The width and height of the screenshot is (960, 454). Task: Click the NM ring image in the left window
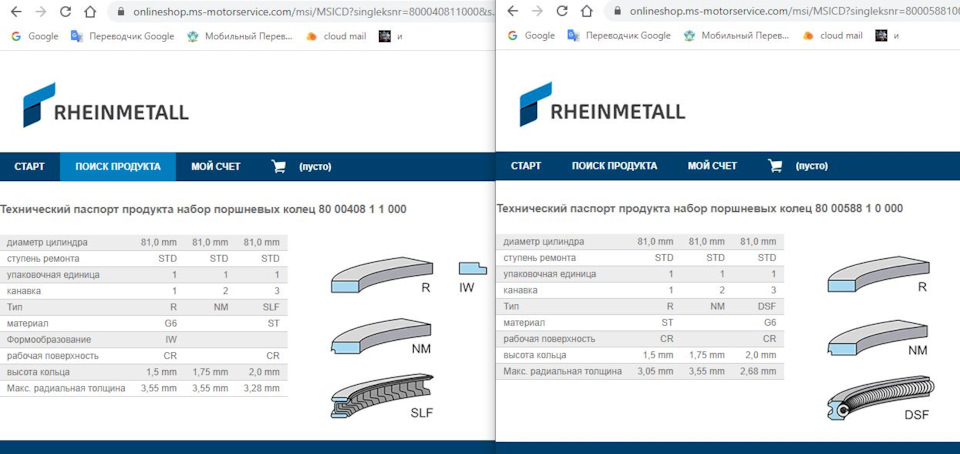click(x=382, y=335)
